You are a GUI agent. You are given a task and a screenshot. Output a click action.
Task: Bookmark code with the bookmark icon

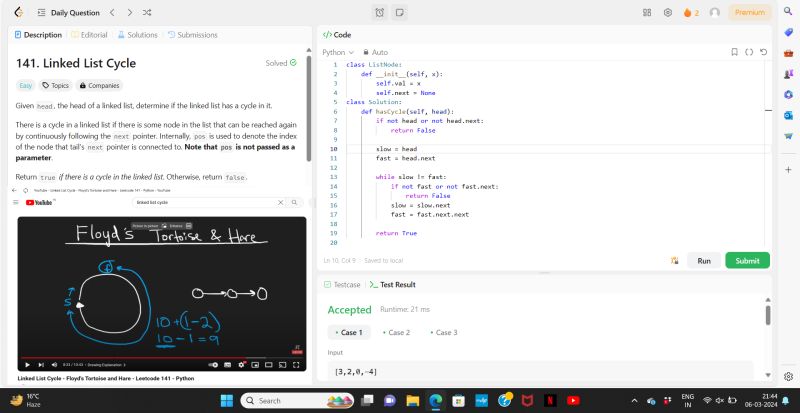pos(734,52)
